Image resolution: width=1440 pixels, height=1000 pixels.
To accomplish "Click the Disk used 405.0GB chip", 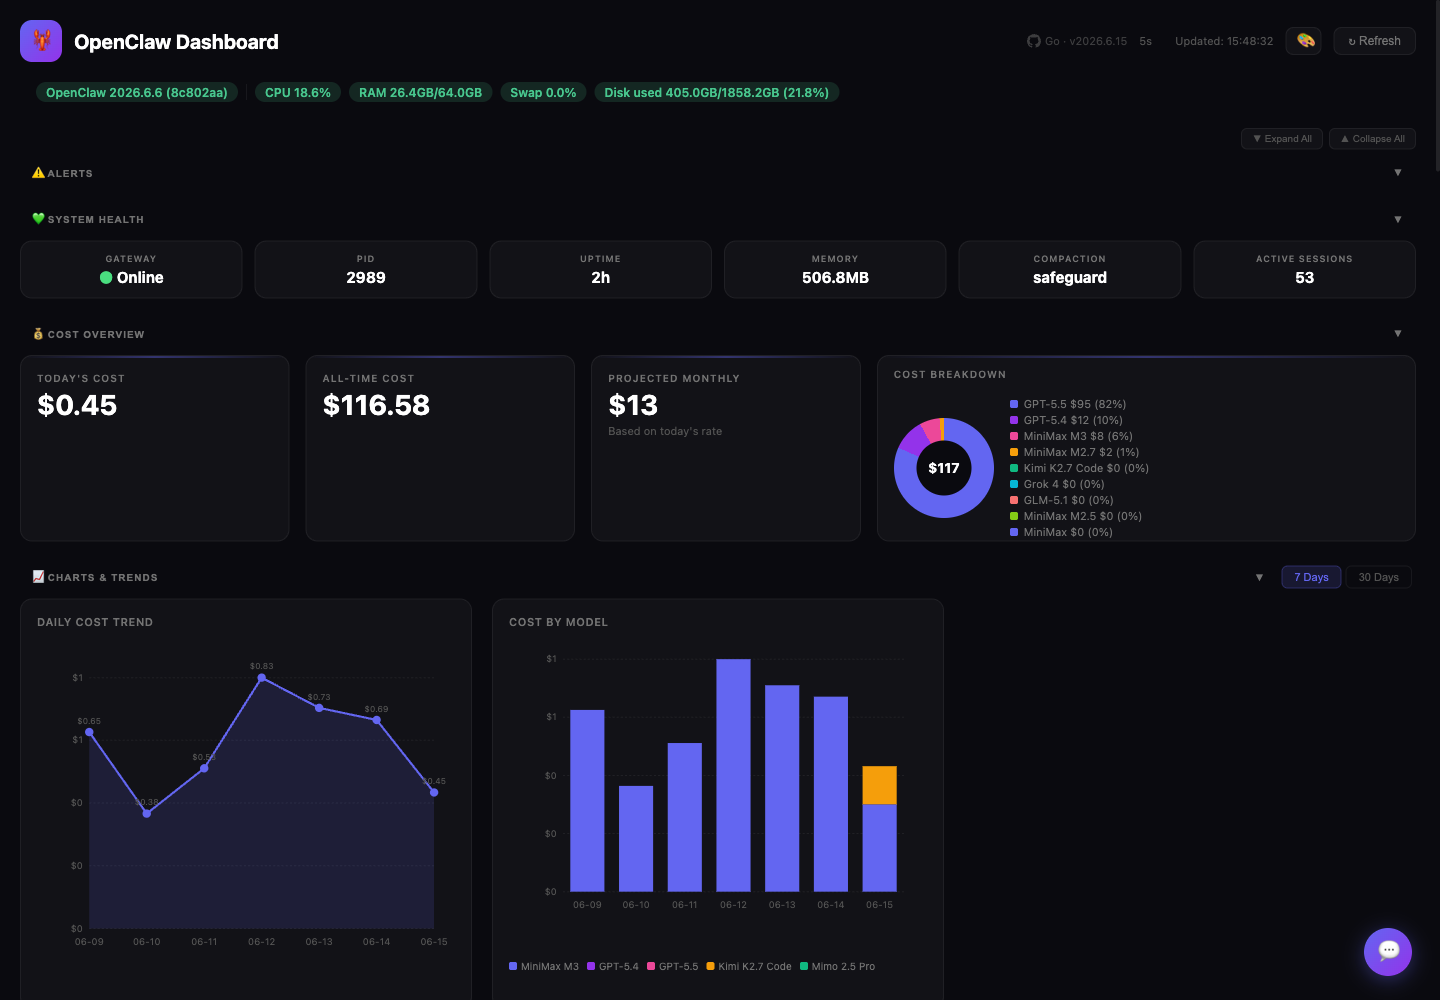I will click(x=717, y=93).
